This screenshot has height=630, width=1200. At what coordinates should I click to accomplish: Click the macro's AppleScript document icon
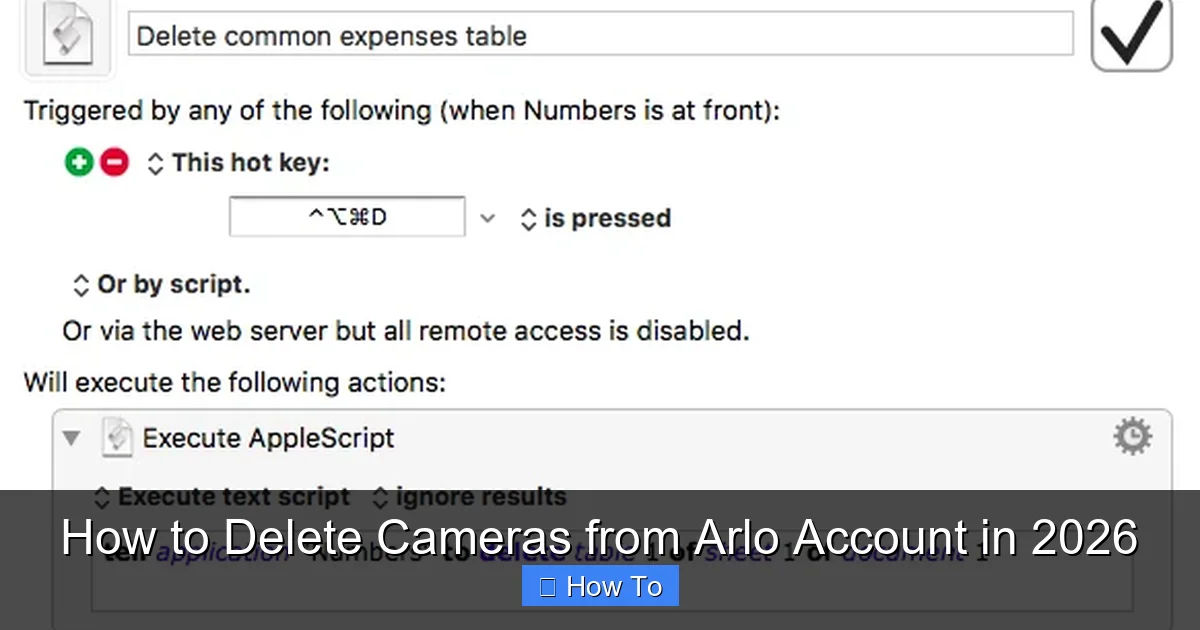pos(66,33)
